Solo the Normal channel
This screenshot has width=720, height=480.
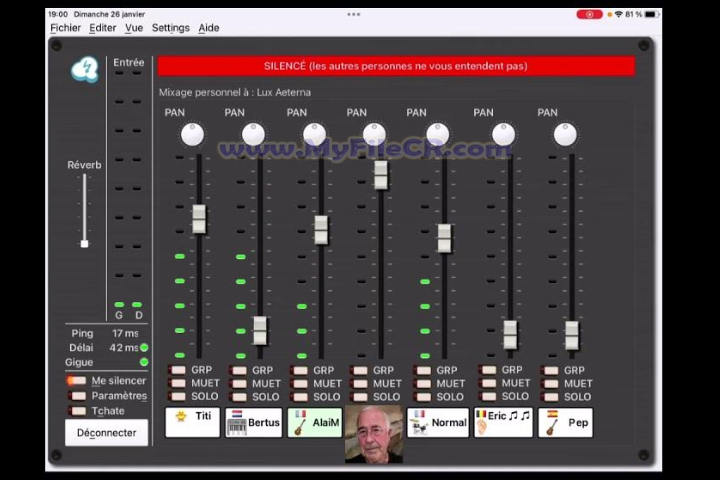tap(423, 397)
